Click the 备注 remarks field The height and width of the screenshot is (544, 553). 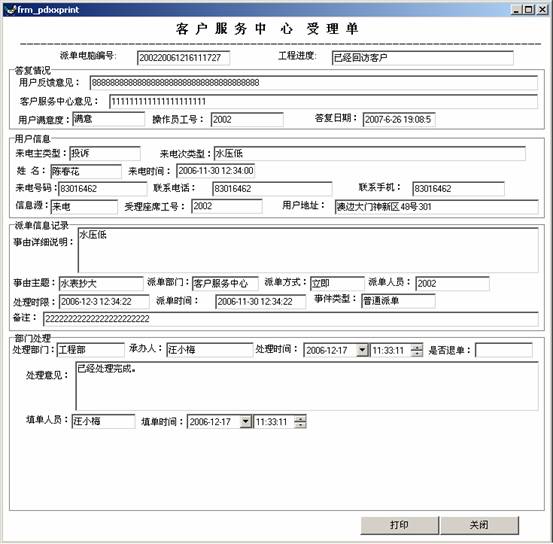[x=291, y=319]
